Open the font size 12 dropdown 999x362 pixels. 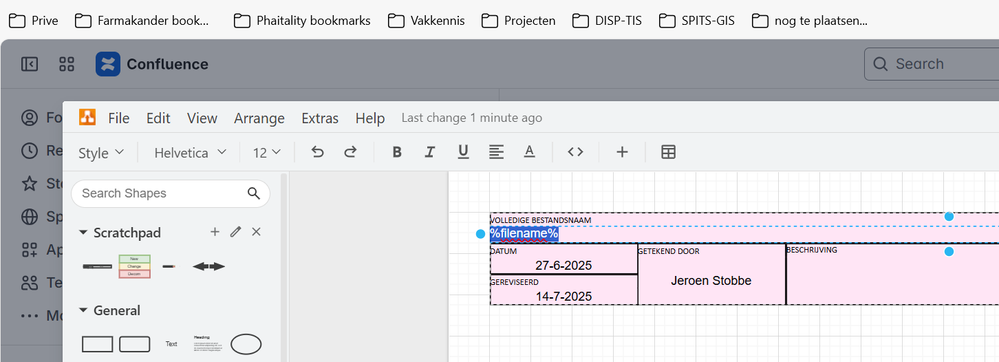pyautogui.click(x=267, y=152)
